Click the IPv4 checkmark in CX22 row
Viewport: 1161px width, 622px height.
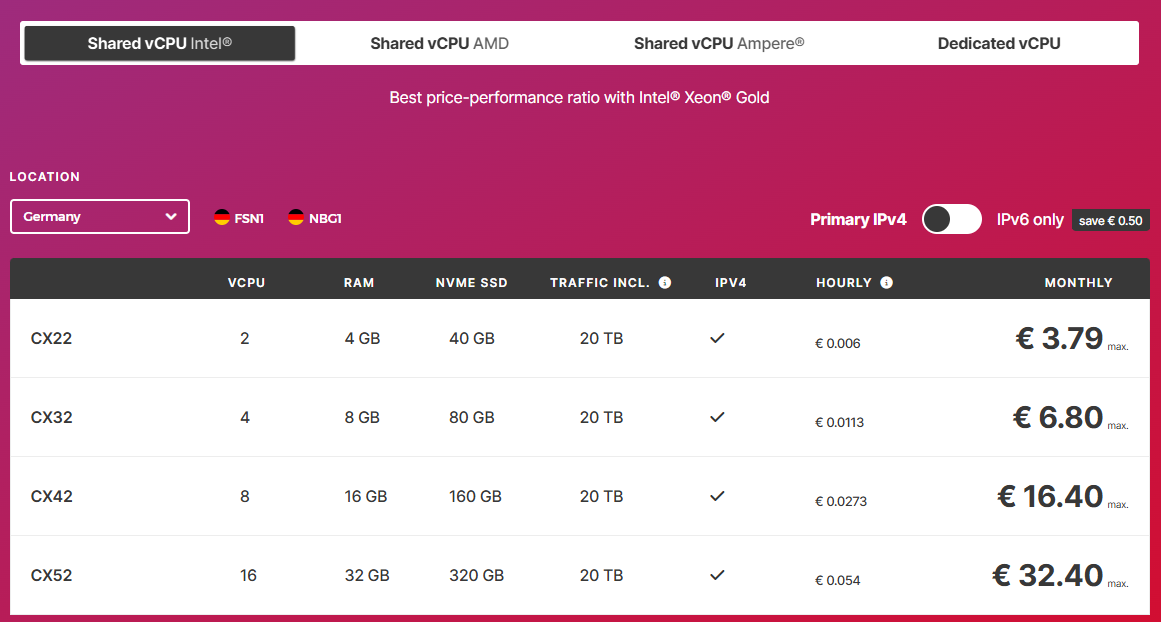[717, 338]
